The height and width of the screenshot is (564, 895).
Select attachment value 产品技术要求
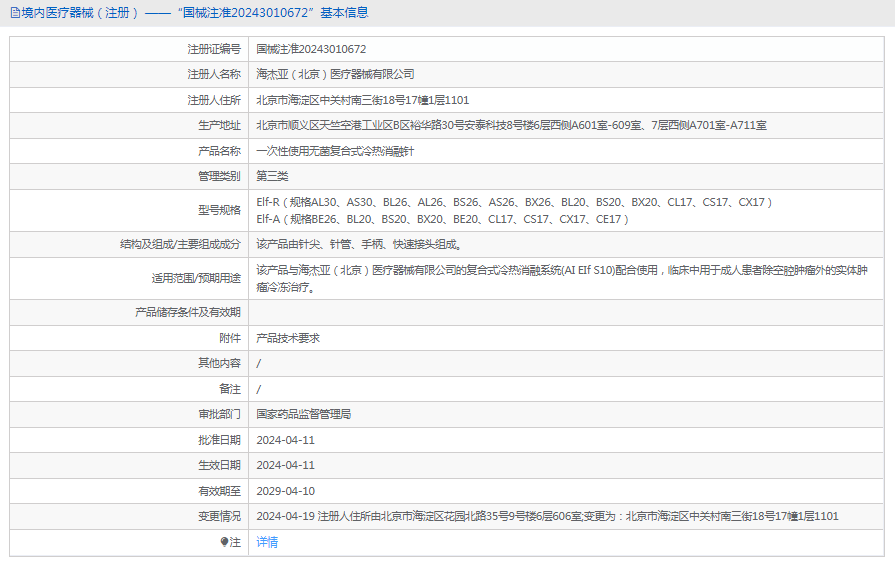pyautogui.click(x=288, y=338)
